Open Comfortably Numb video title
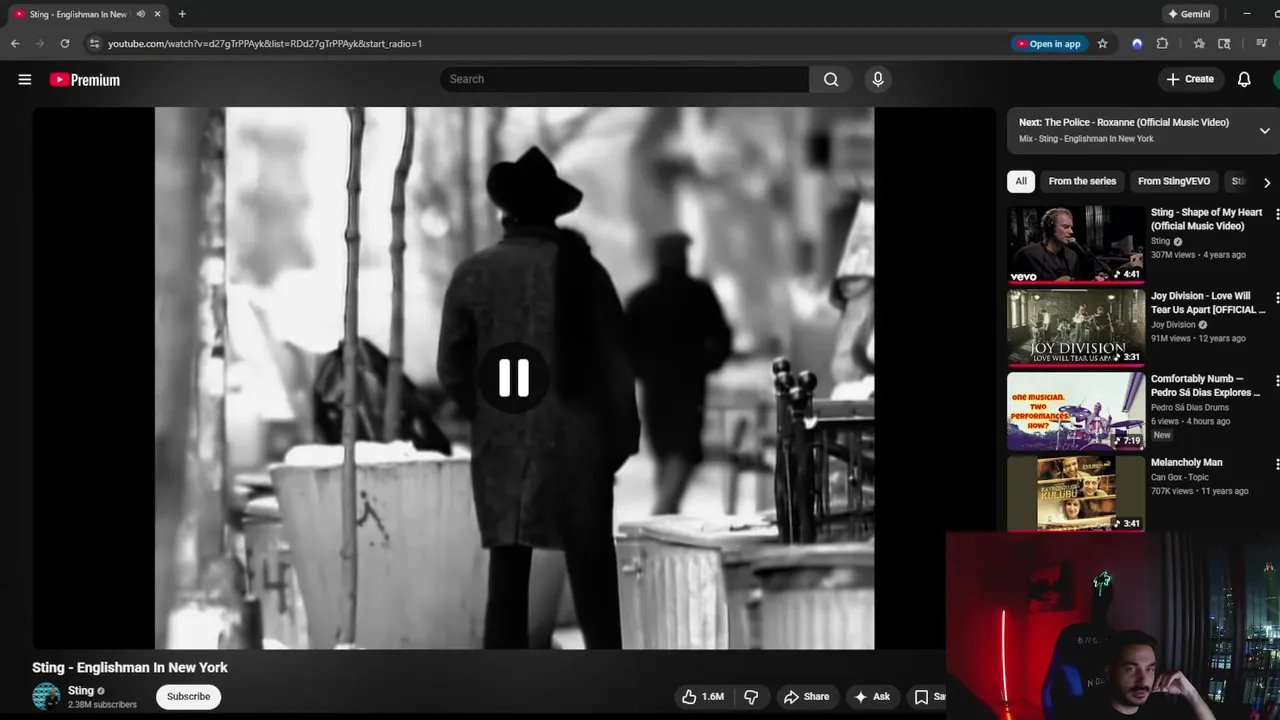The height and width of the screenshot is (720, 1280). [1205, 385]
